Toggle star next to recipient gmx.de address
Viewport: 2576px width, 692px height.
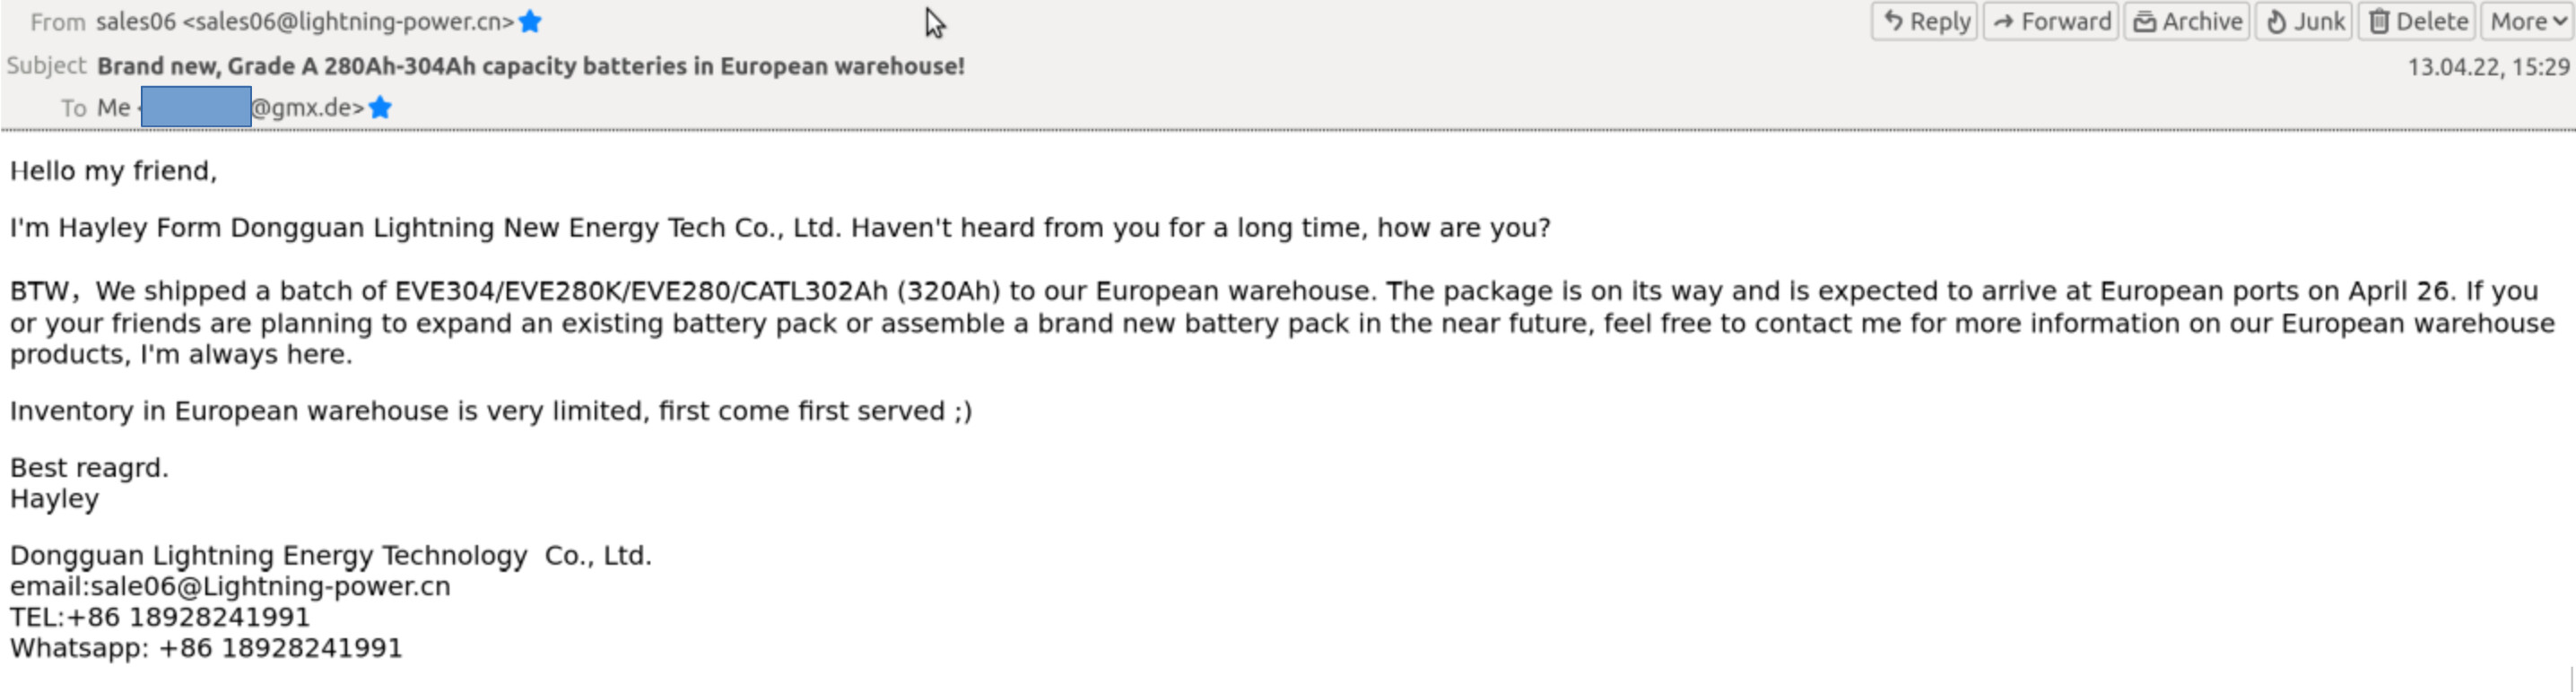380,107
